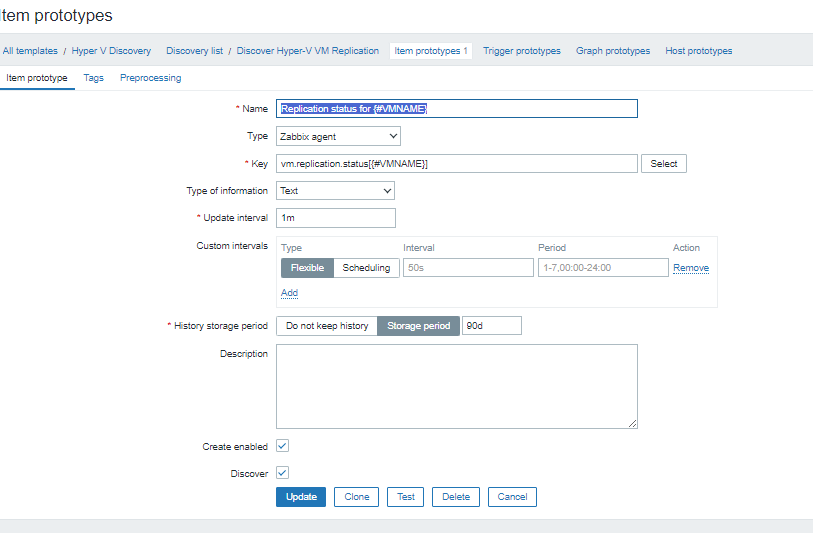813x533 pixels.
Task: Go to Trigger prototypes
Action: (521, 51)
